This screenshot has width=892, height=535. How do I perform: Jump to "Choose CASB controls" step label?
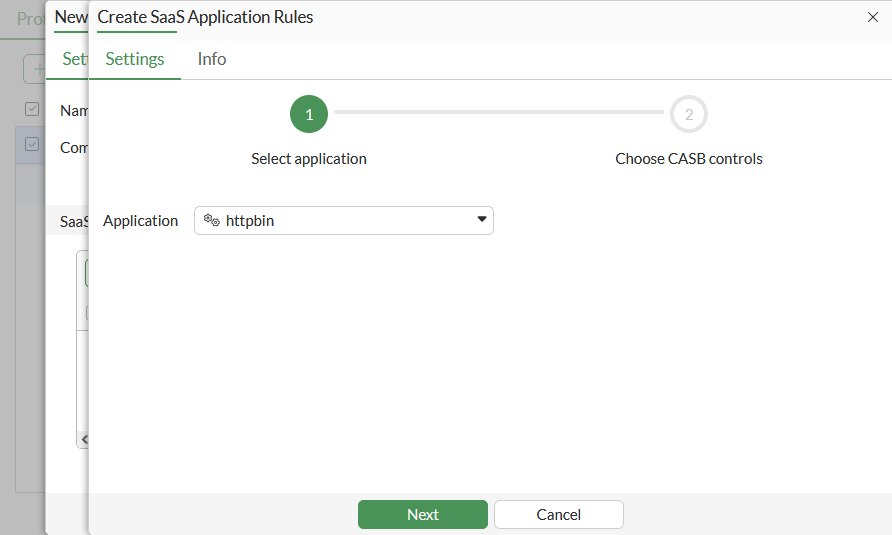click(x=689, y=159)
